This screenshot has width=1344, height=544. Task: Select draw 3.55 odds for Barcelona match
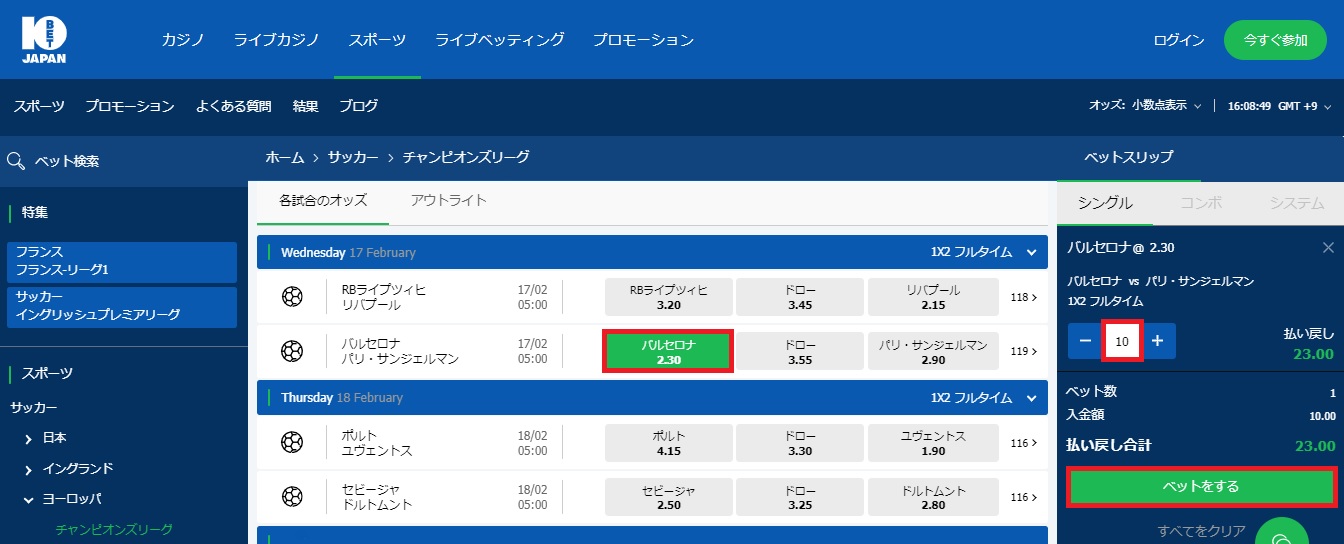(x=799, y=352)
